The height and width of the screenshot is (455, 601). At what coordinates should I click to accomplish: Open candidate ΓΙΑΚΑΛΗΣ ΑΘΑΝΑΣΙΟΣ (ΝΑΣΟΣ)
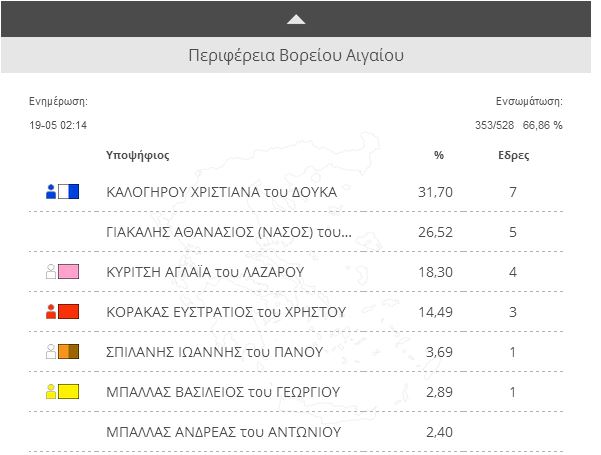[x=228, y=232]
